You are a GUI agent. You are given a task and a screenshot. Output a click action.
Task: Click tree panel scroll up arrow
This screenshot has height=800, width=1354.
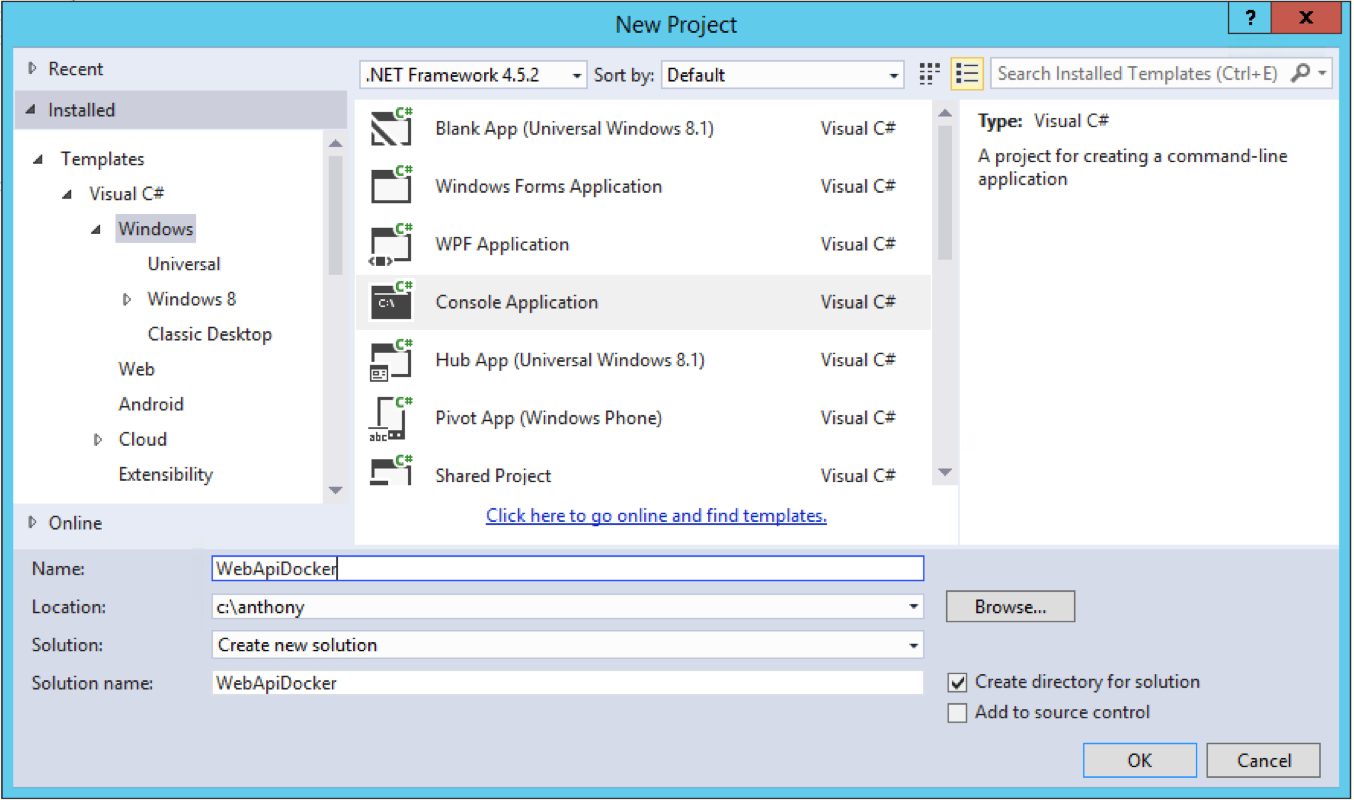point(336,144)
